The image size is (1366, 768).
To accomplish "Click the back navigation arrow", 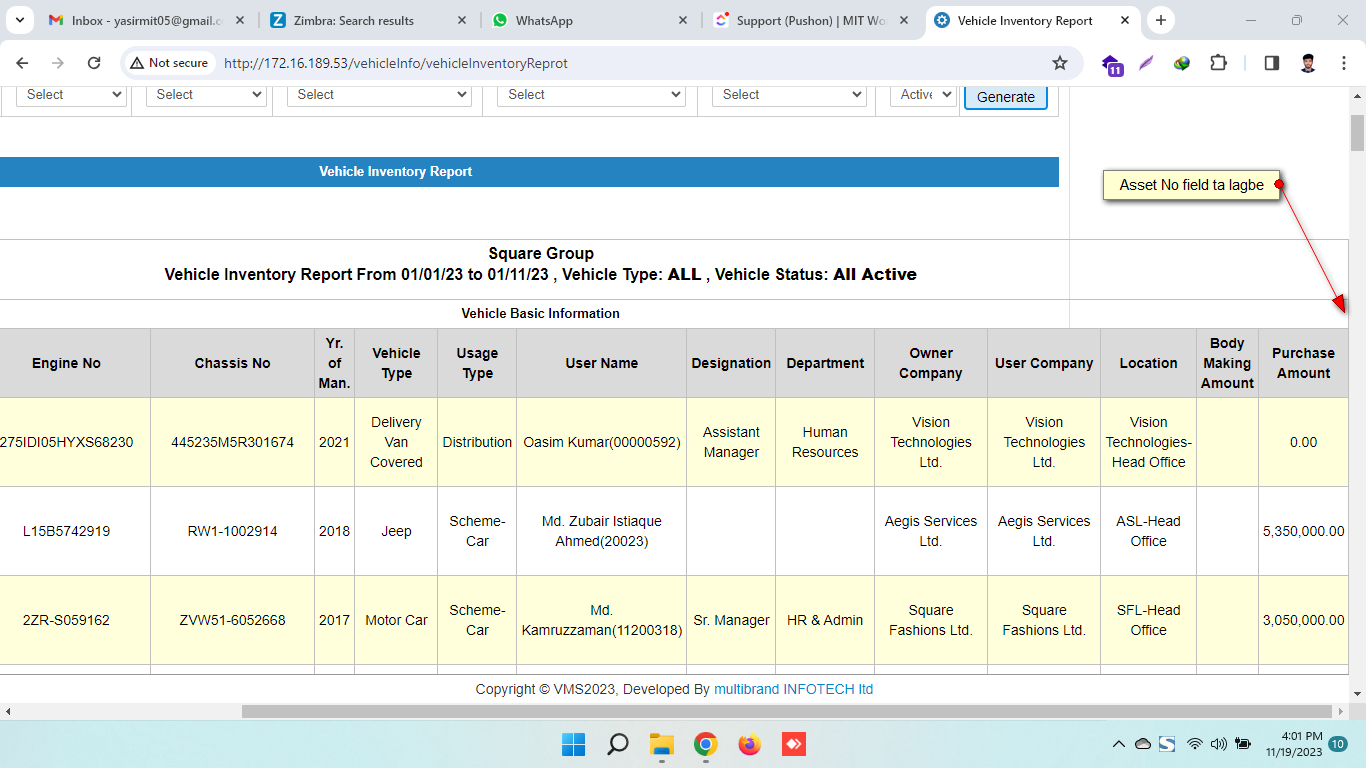I will 23,63.
